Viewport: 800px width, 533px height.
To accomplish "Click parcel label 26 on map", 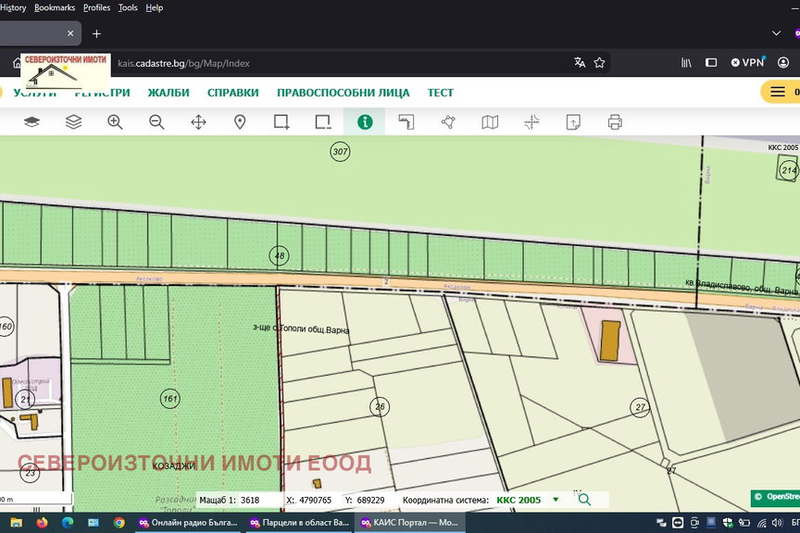I will pos(380,407).
